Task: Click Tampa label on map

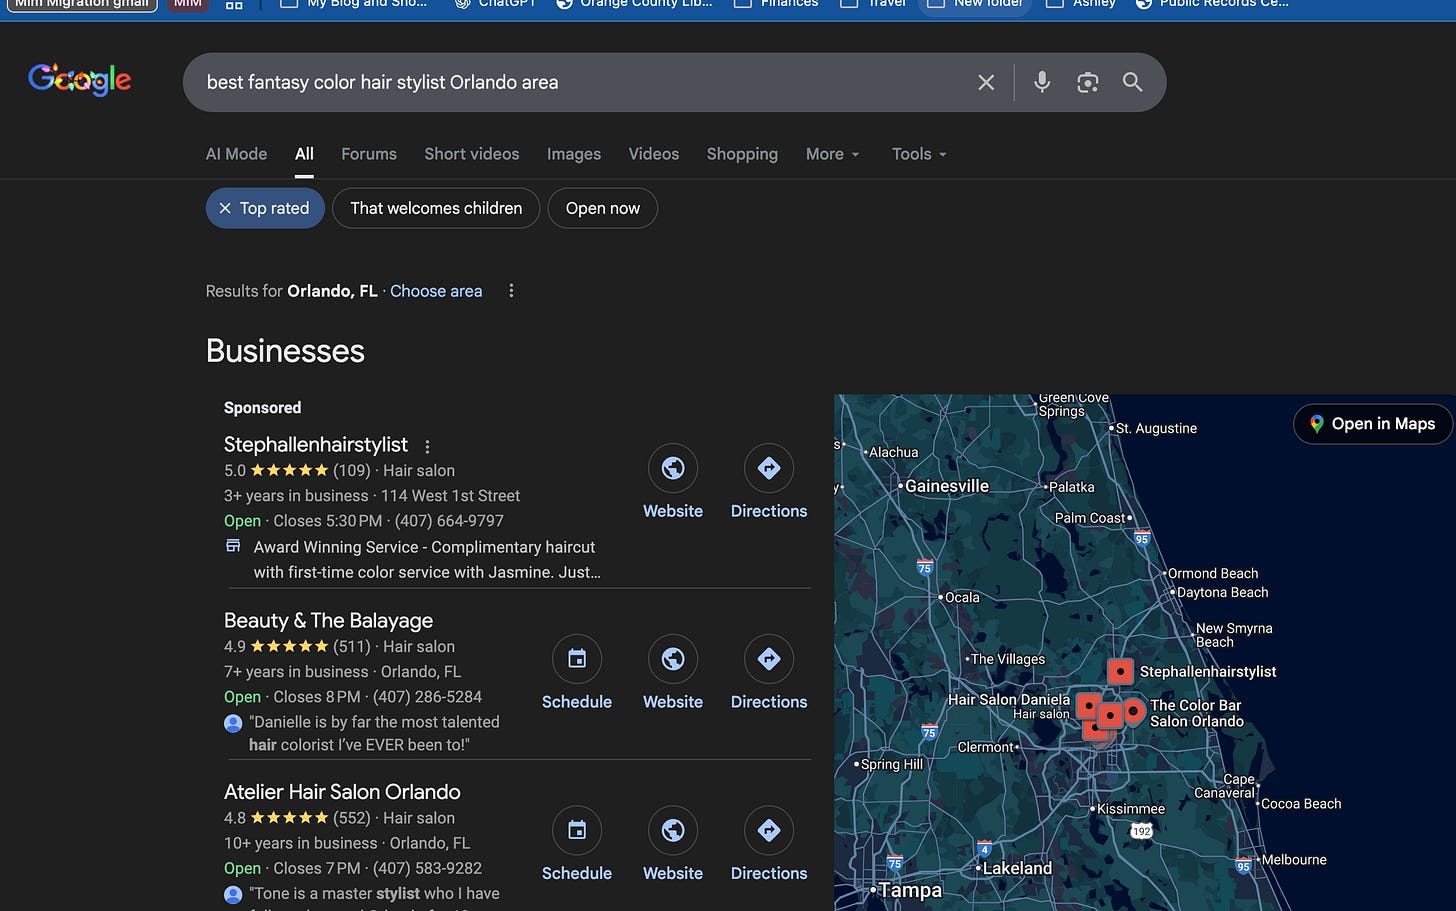Action: coord(910,890)
